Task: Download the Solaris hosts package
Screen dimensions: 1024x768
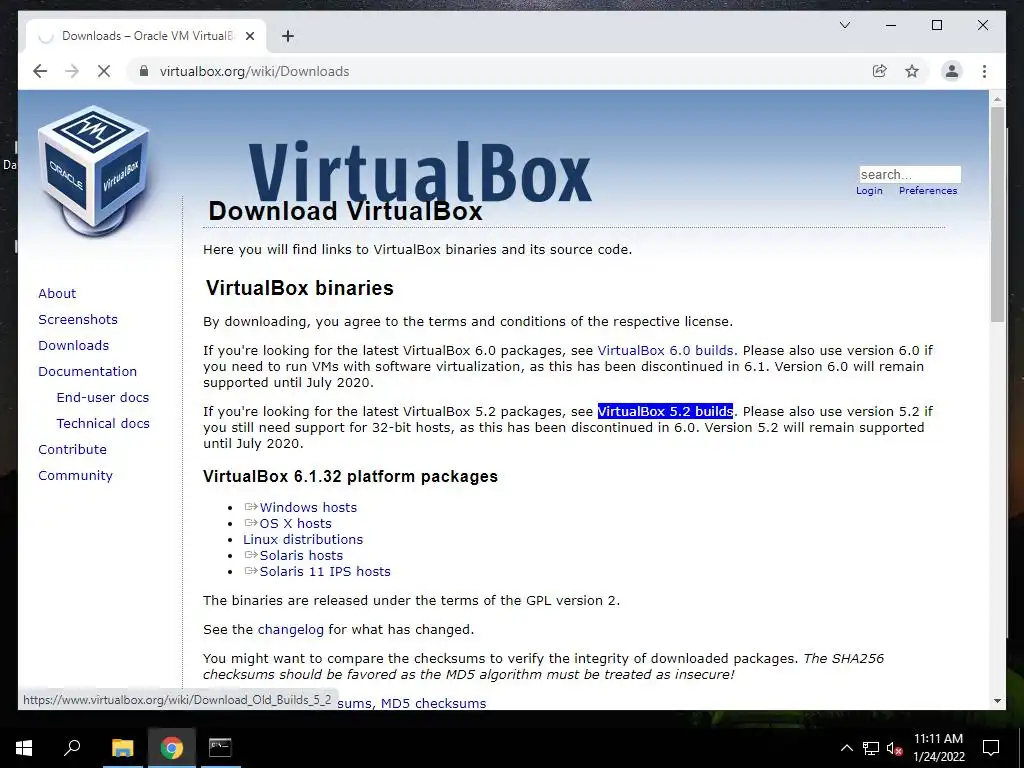Action: coord(301,555)
